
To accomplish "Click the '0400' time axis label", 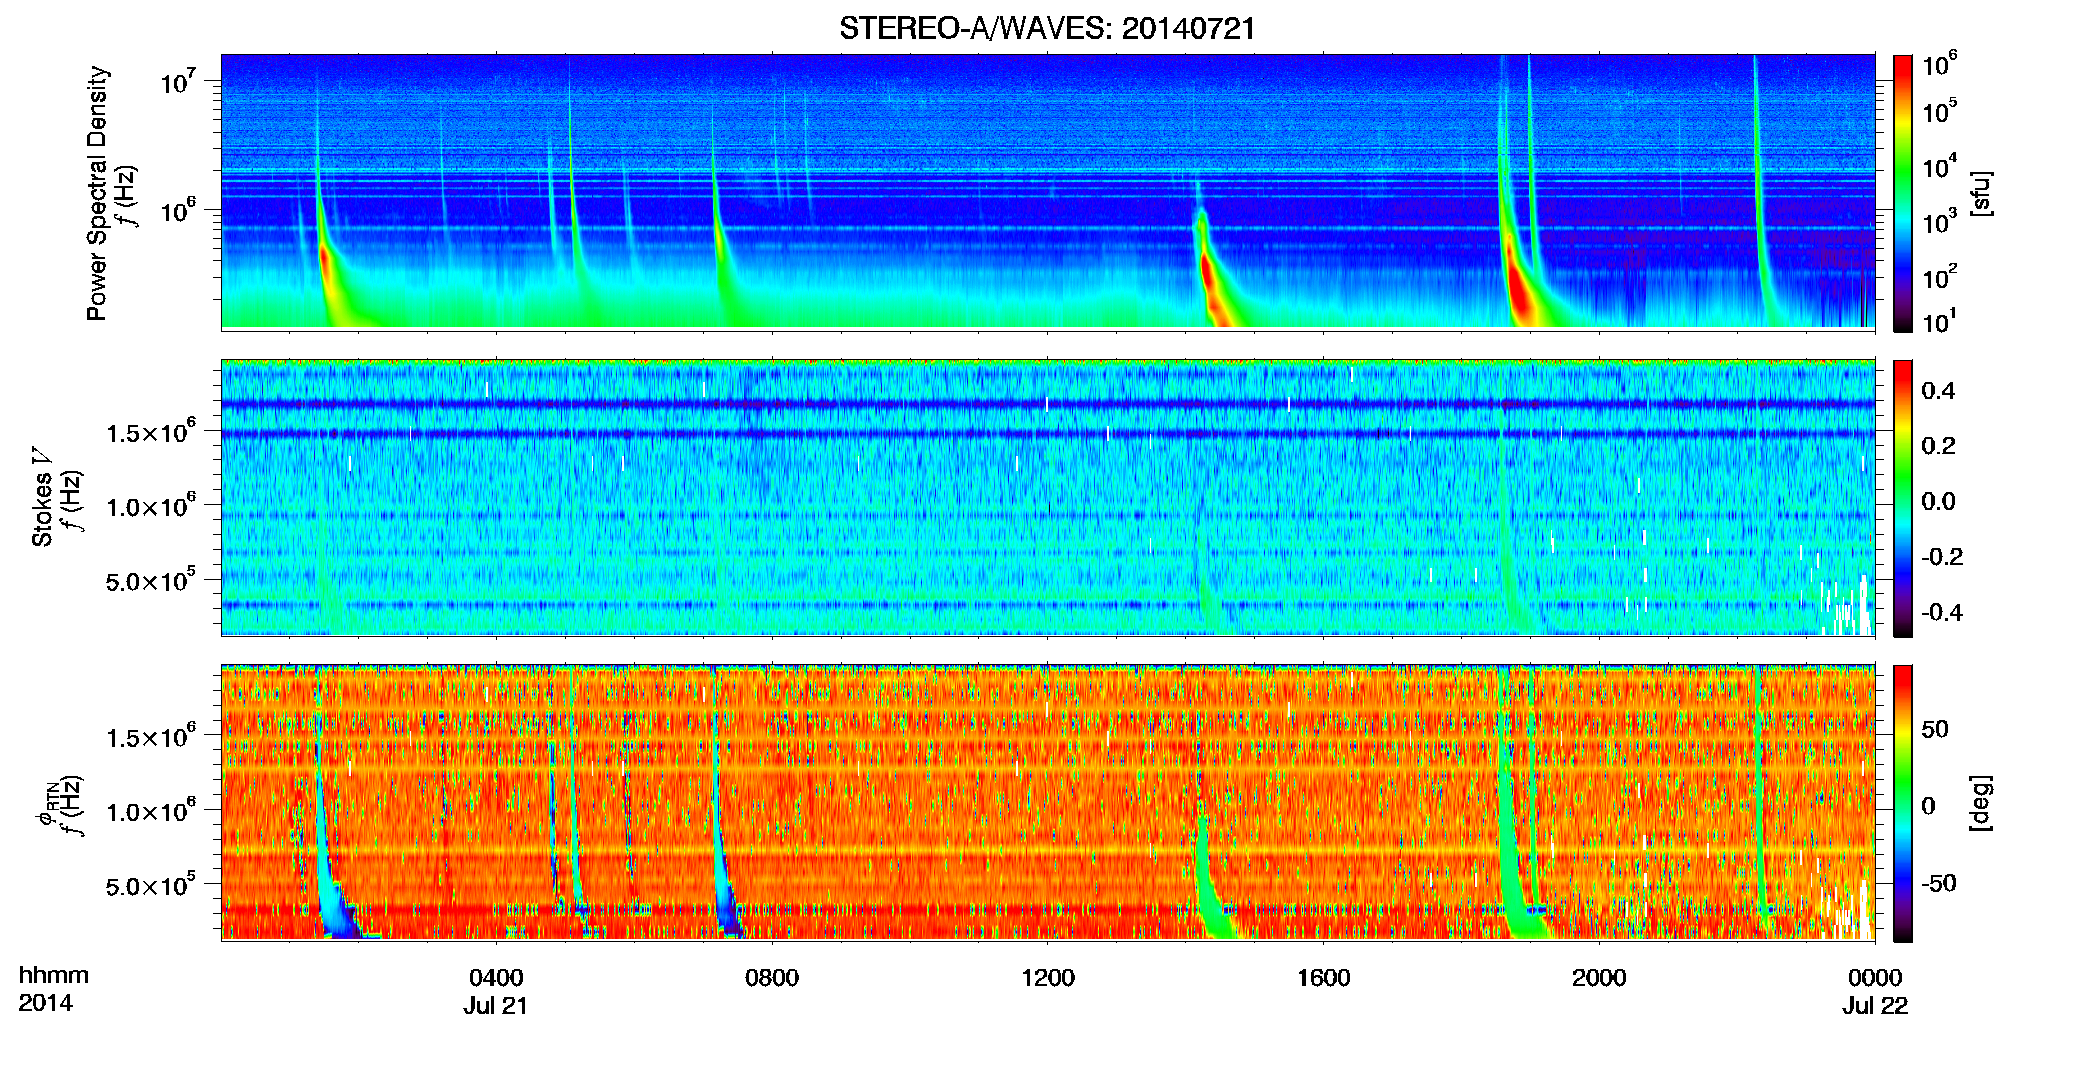I will [x=496, y=978].
